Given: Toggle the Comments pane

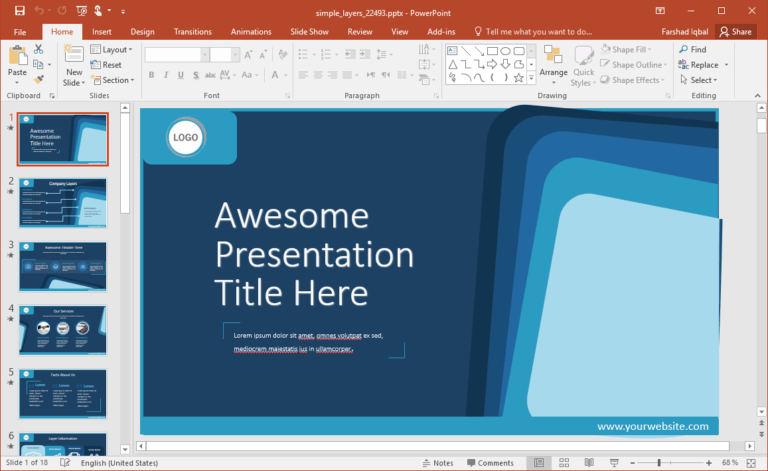Looking at the screenshot, I should click(x=489, y=463).
